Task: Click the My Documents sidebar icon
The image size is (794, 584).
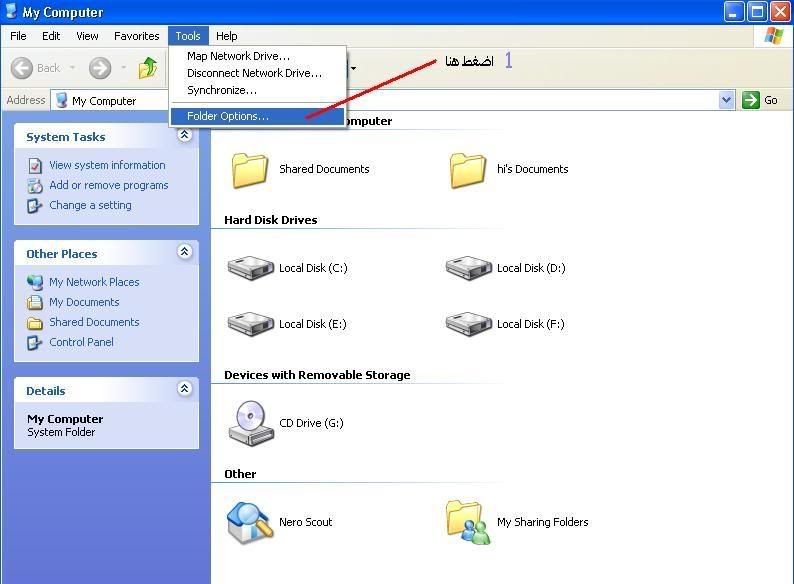Action: (x=34, y=302)
